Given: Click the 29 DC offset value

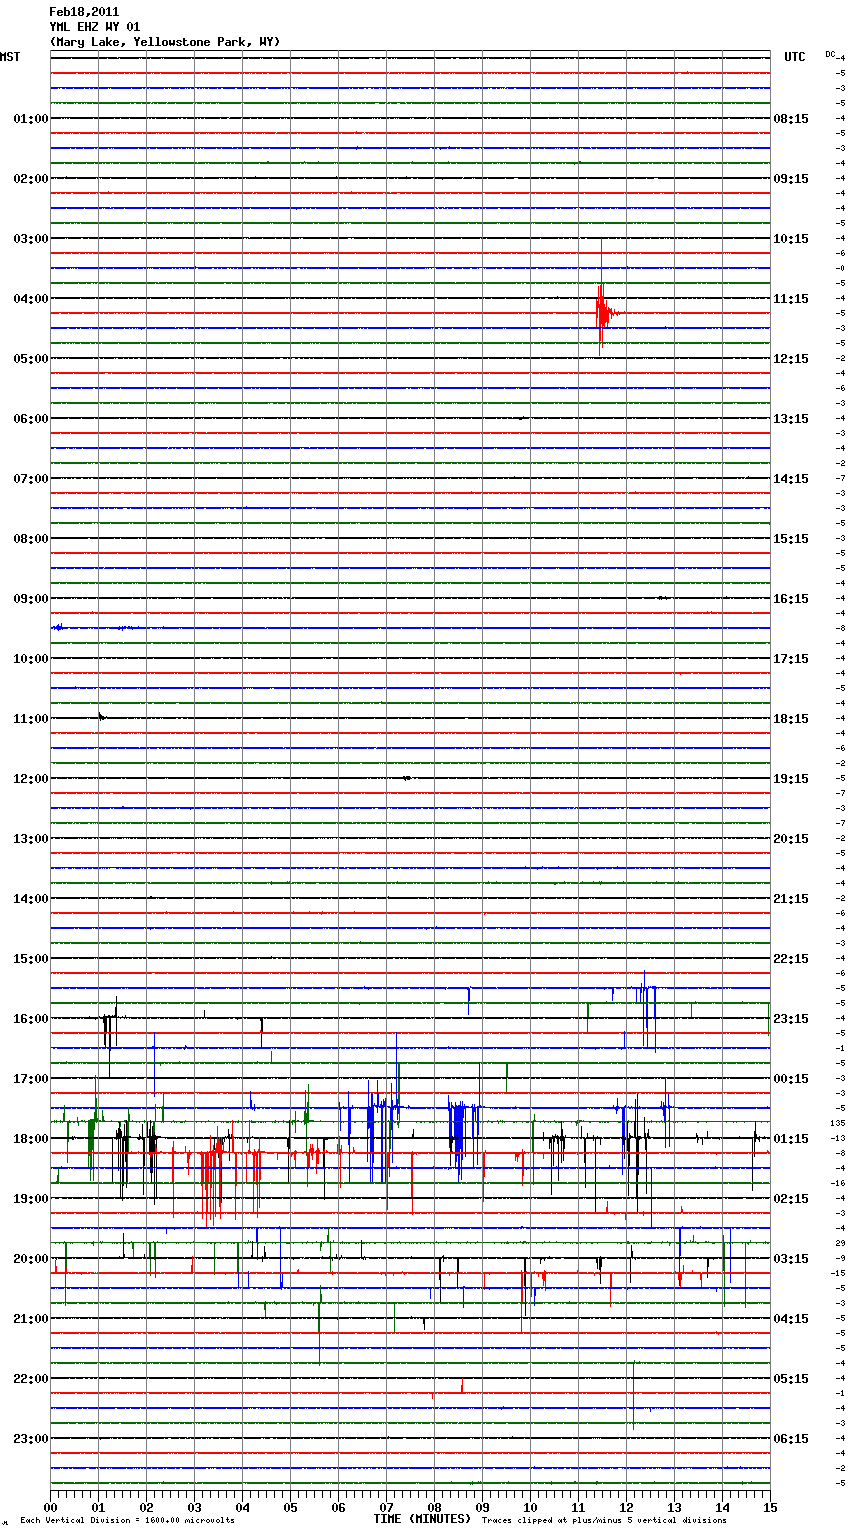Looking at the screenshot, I should [840, 1243].
